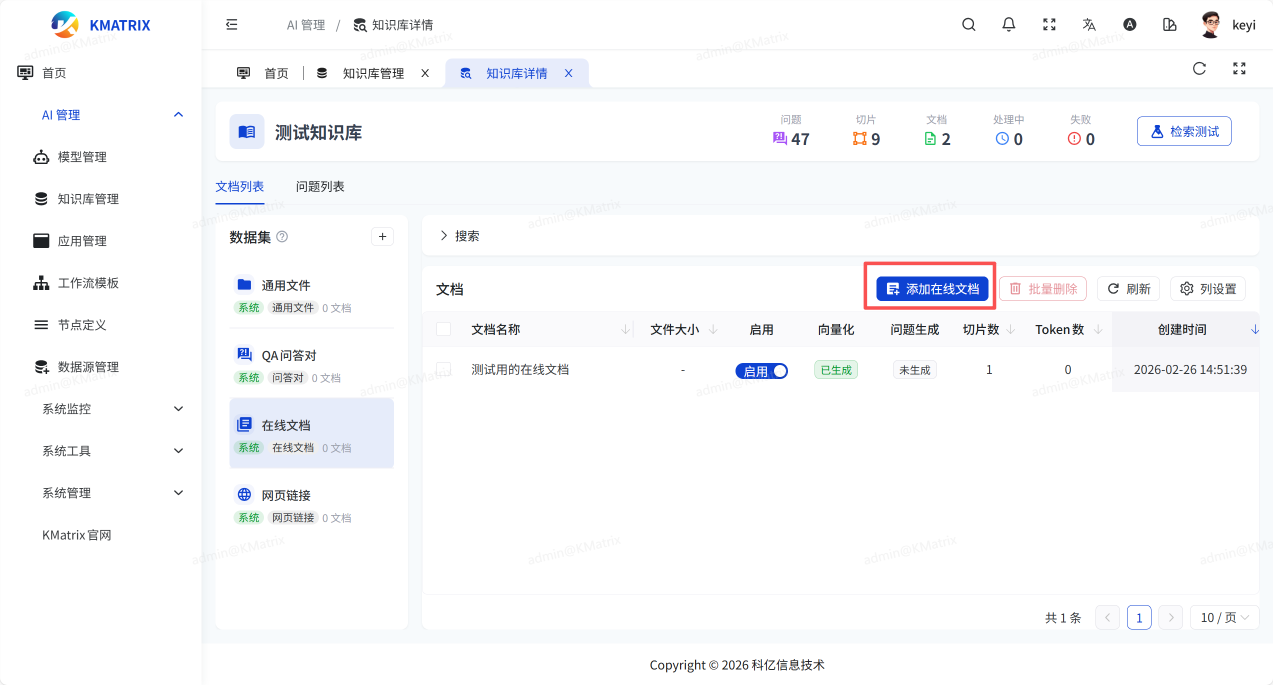Open 模型管理 in the sidebar

(82, 157)
